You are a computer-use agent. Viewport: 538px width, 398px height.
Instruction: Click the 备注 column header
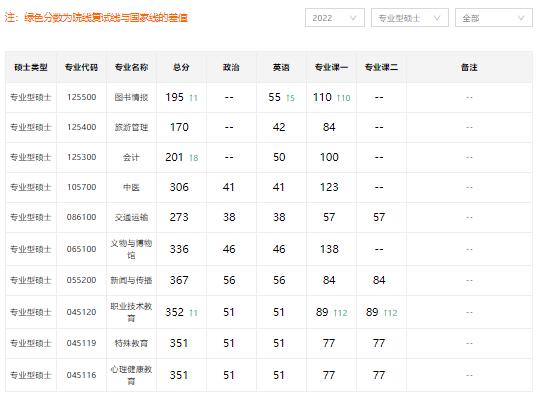coord(469,67)
